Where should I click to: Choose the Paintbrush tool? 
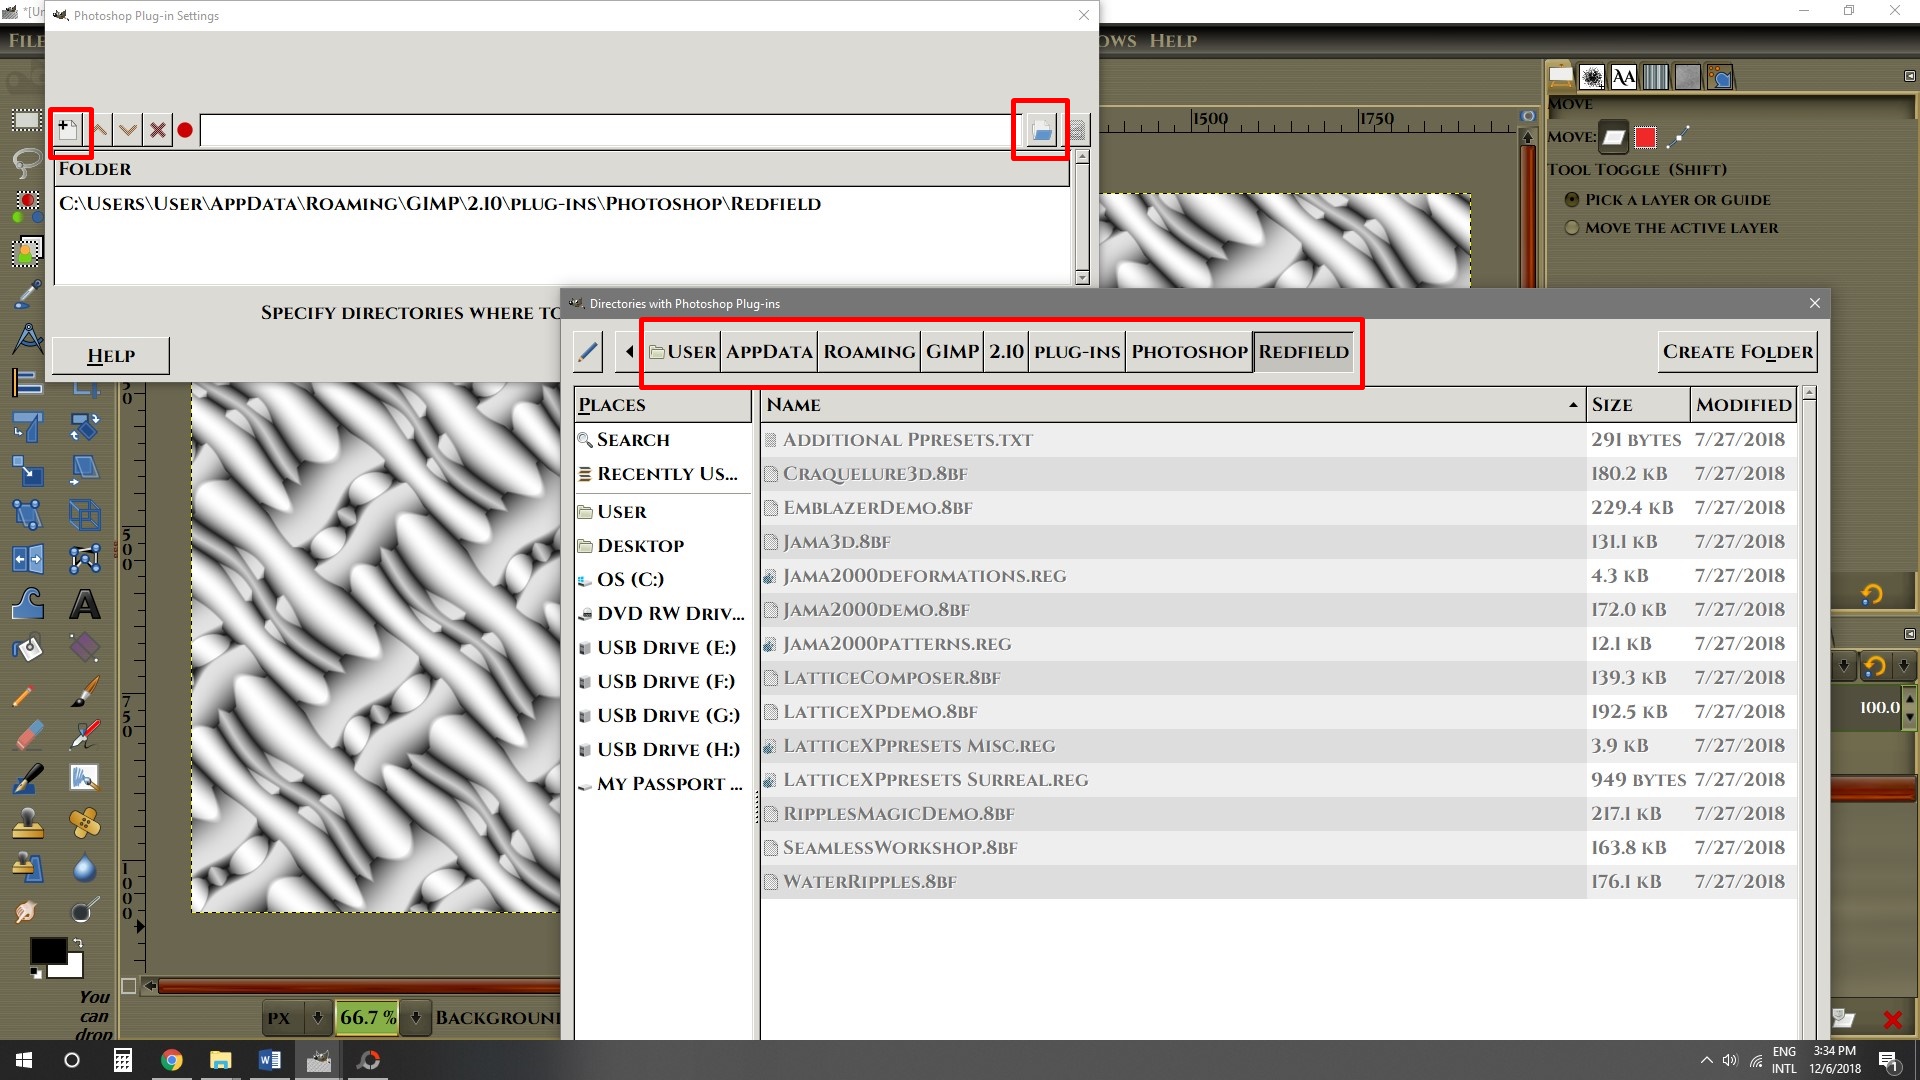point(85,692)
